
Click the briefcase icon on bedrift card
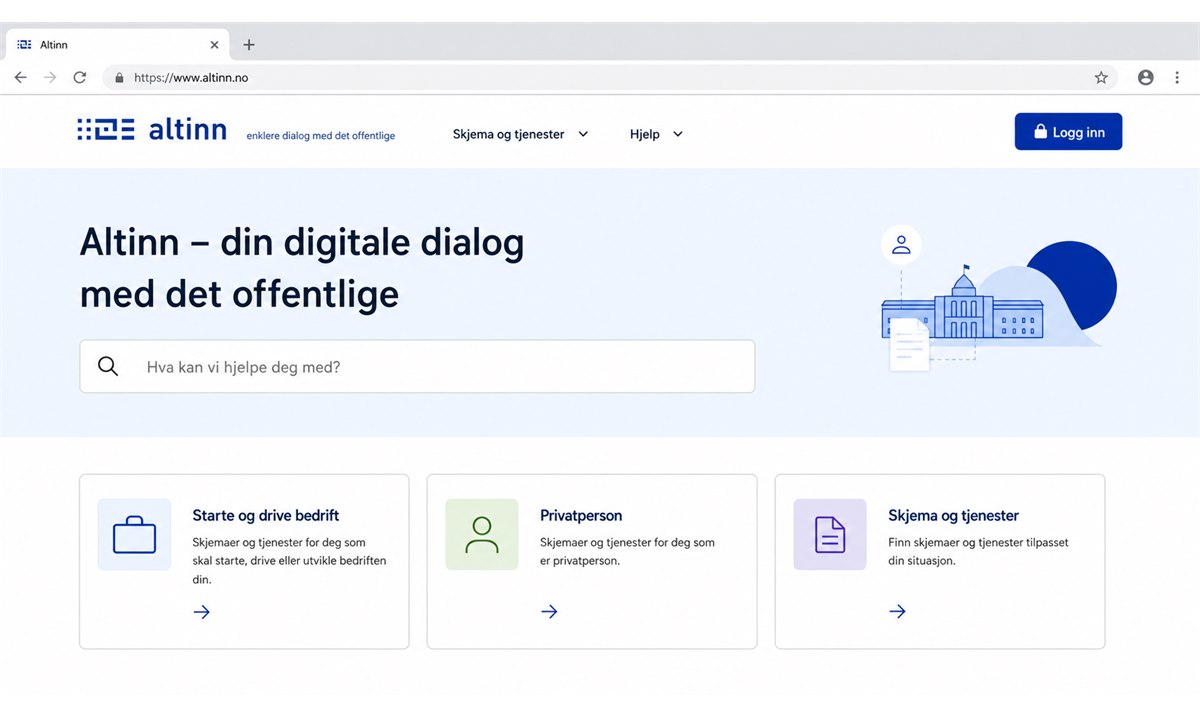click(134, 535)
